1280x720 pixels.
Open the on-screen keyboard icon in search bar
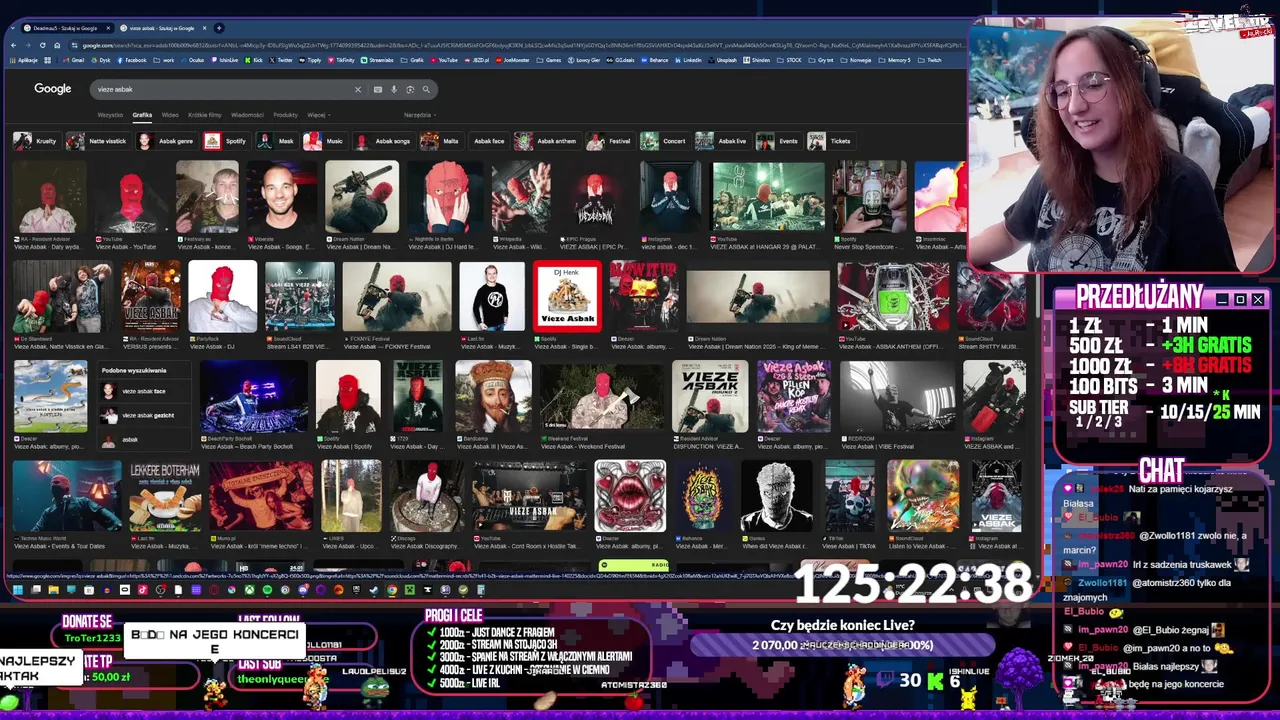coord(377,89)
